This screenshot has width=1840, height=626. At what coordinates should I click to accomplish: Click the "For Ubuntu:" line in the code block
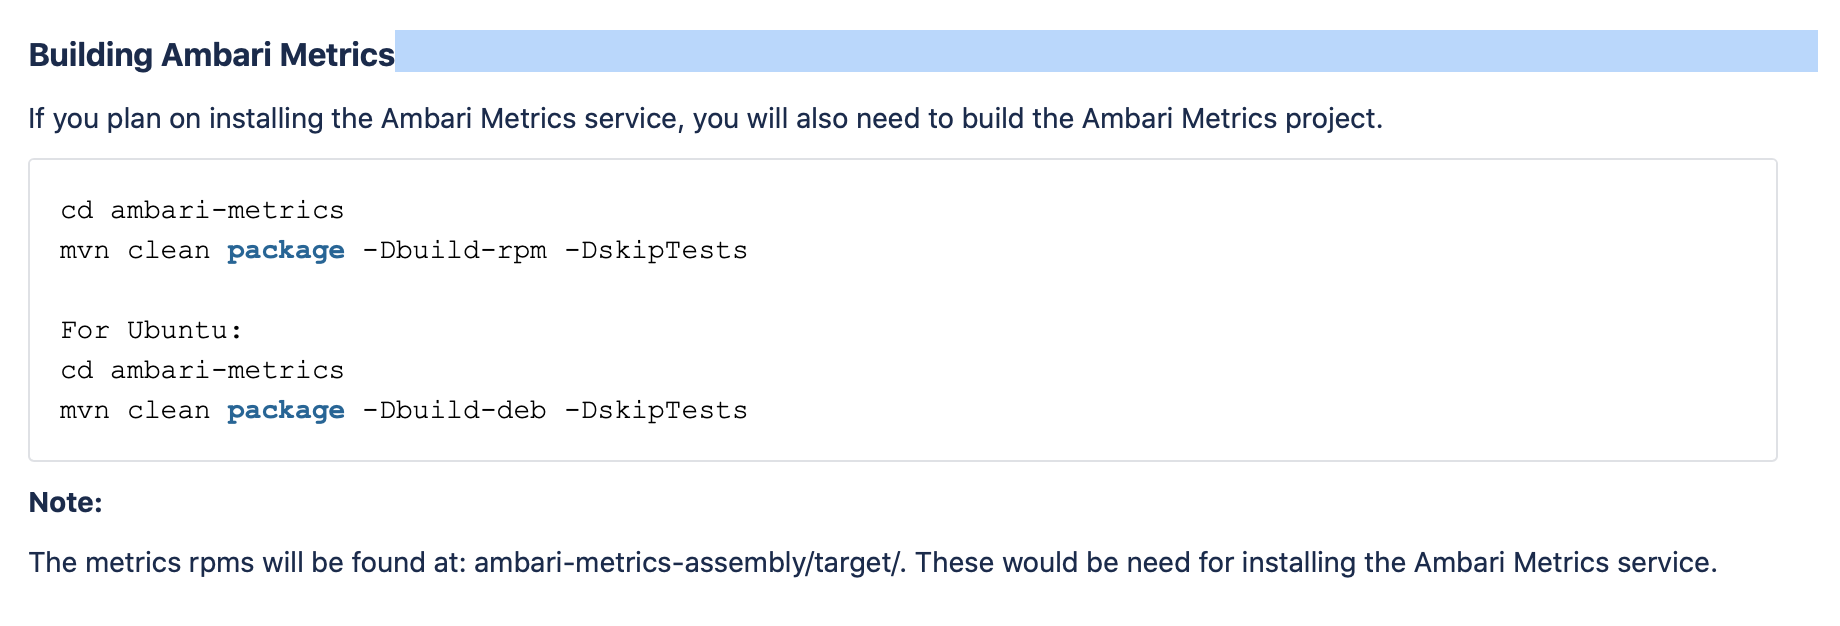click(152, 331)
